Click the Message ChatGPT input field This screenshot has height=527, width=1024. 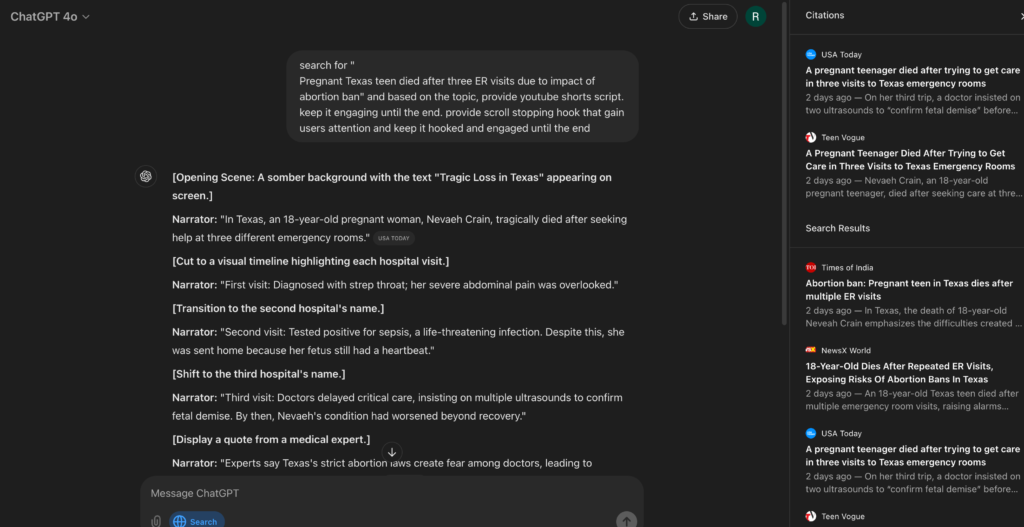tap(390, 493)
